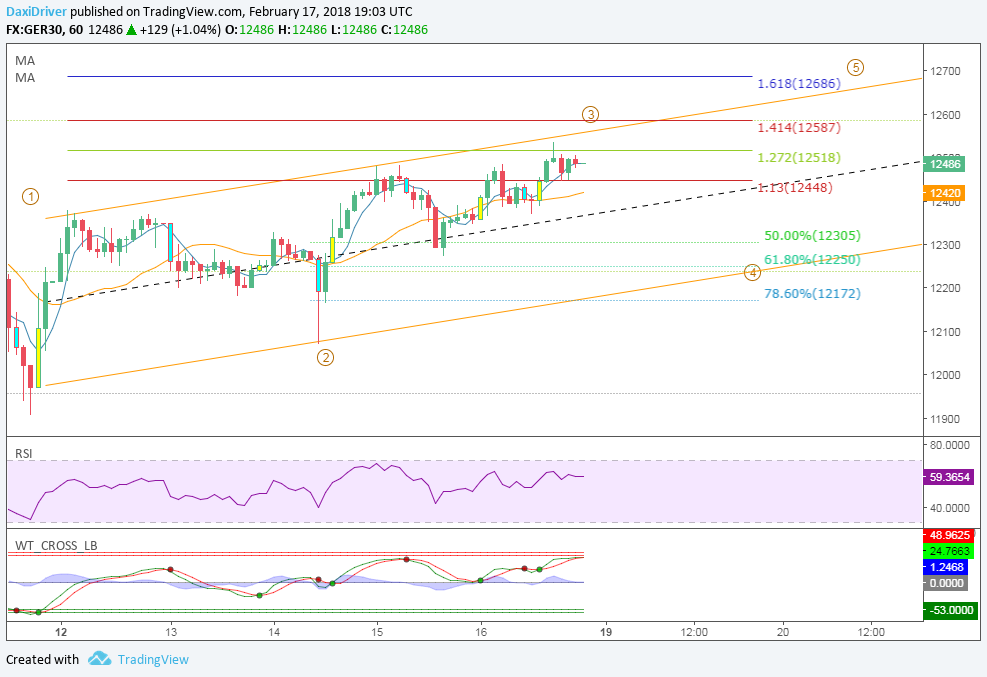
Task: Click the date 20 on time axis
Action: [782, 632]
